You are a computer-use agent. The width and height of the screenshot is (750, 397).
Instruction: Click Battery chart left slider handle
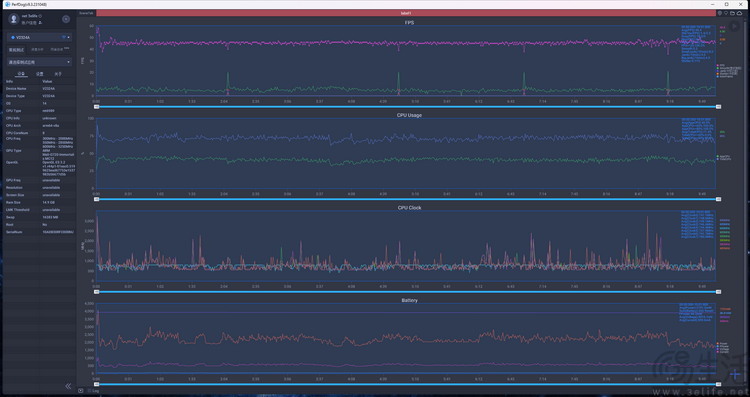click(97, 384)
